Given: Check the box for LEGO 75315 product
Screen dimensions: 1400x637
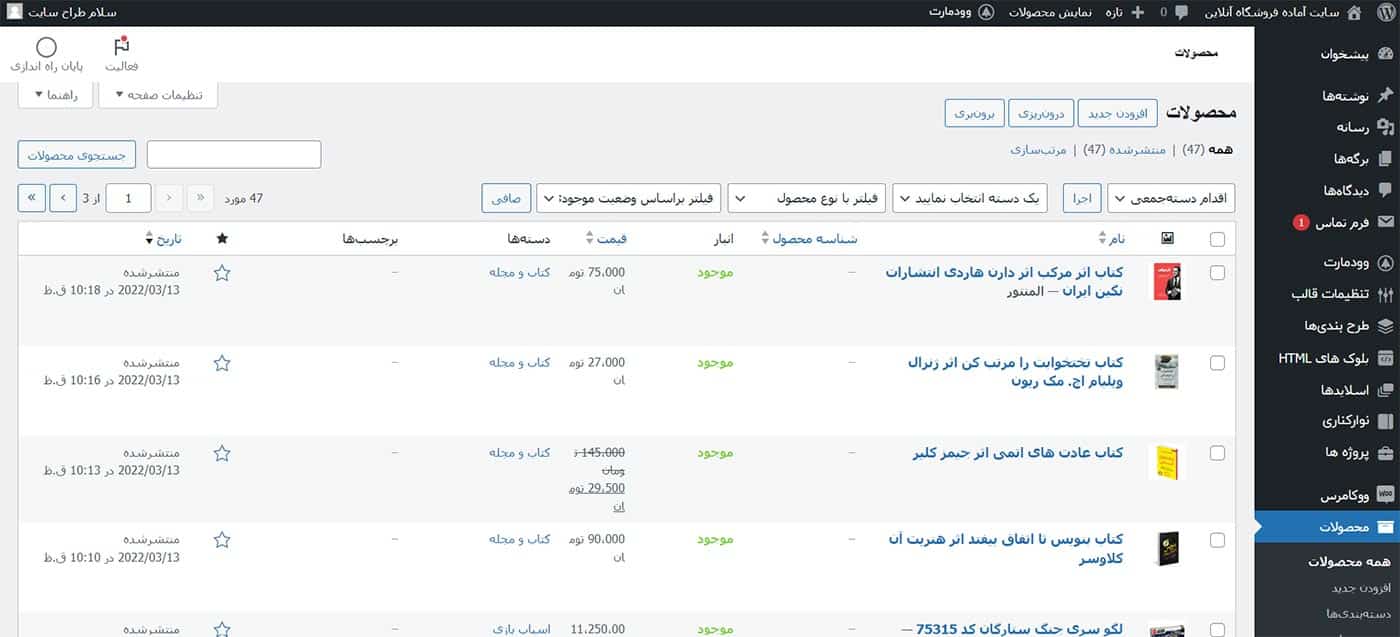Looking at the screenshot, I should 1217,630.
